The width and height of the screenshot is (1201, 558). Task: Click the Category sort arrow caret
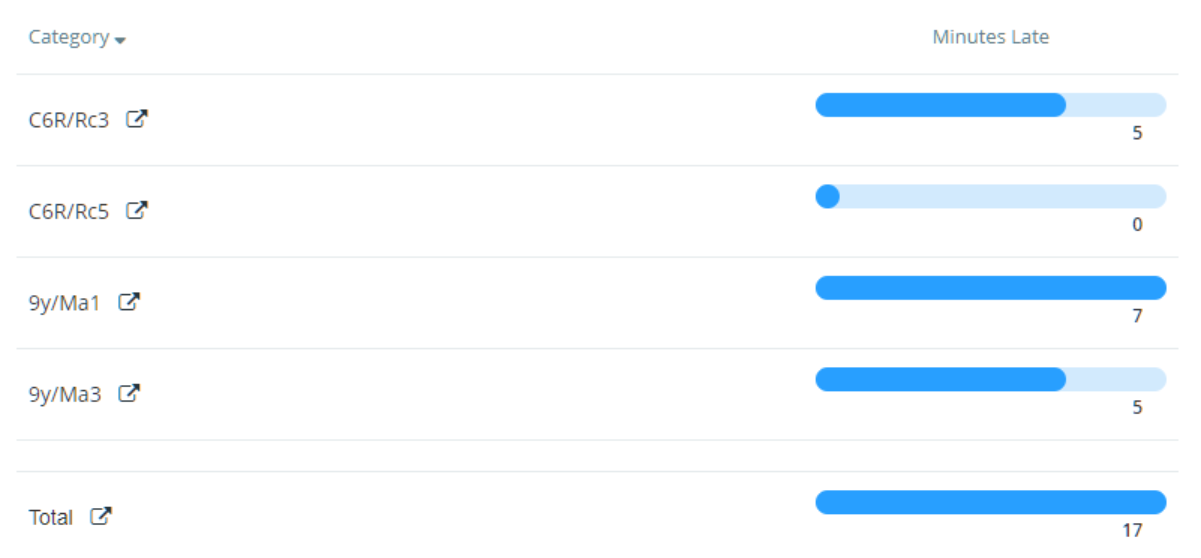[120, 41]
